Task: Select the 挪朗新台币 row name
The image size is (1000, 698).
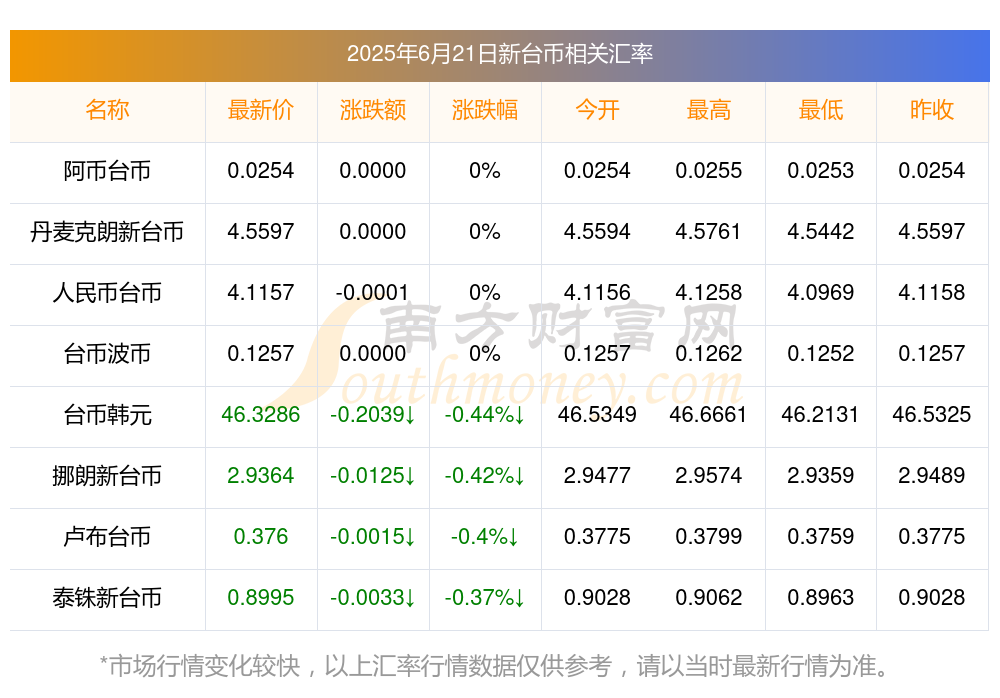Action: (x=107, y=476)
